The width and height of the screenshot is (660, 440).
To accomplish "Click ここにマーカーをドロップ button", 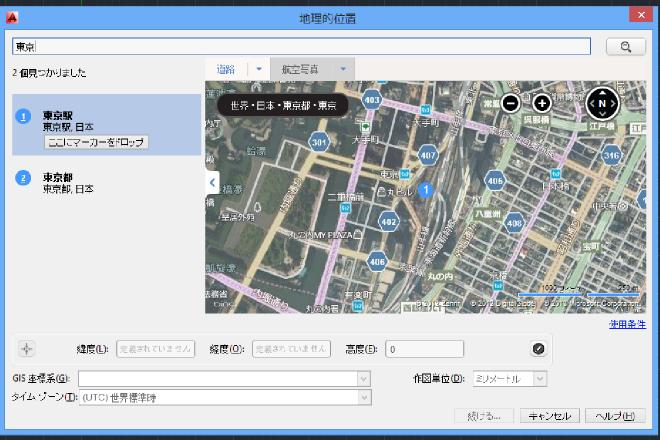I will [x=96, y=142].
